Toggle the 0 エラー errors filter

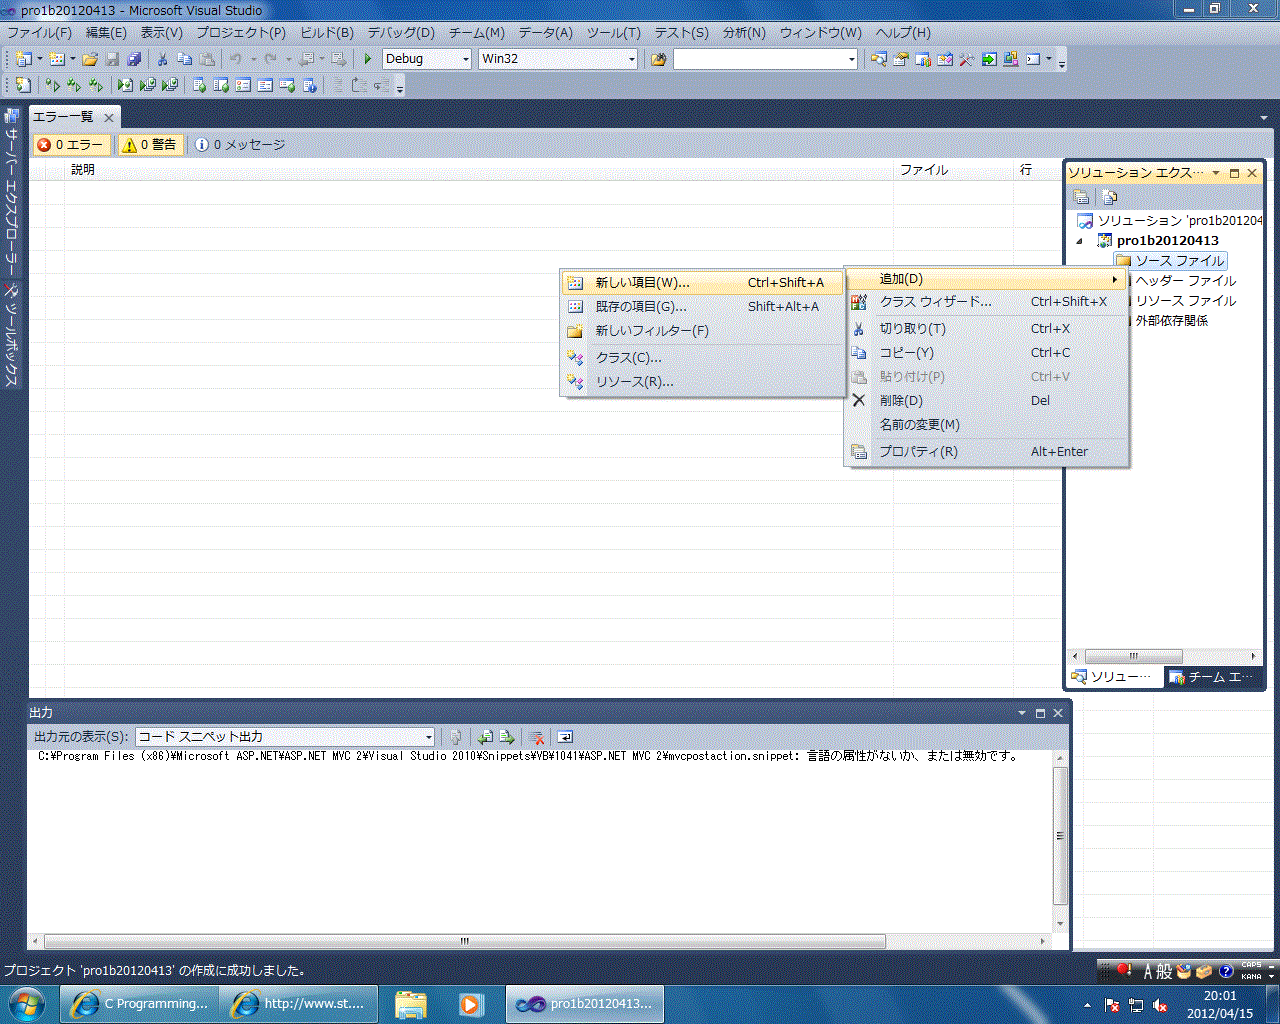tap(70, 145)
